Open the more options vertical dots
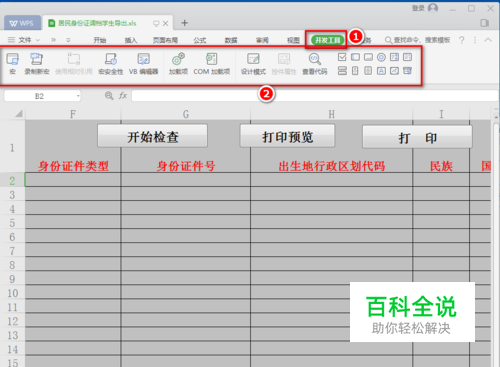The image size is (500, 367). (x=475, y=40)
